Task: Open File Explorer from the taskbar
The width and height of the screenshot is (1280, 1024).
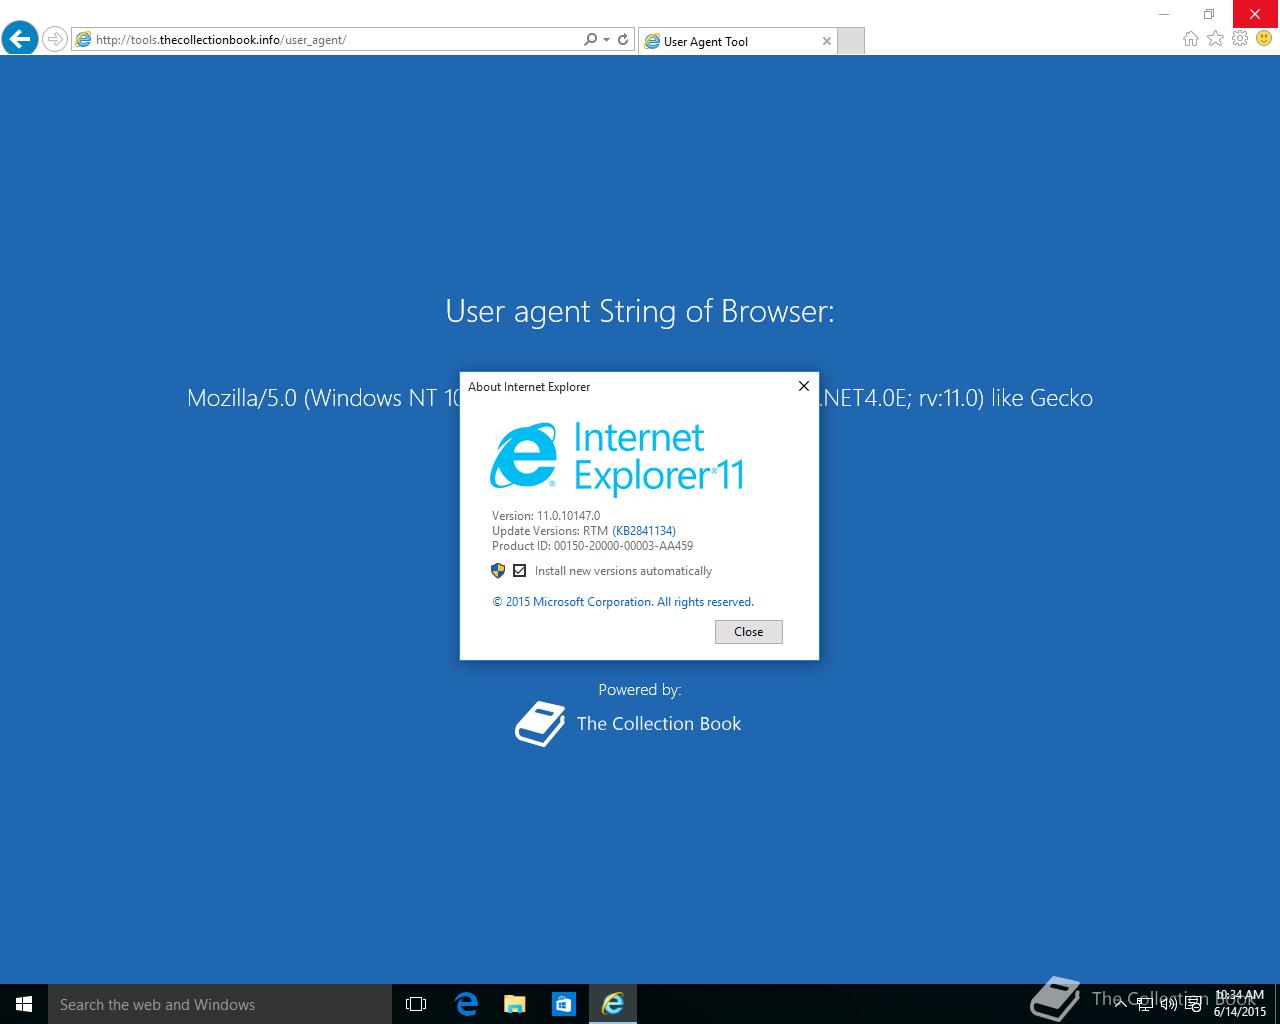Action: click(514, 1004)
